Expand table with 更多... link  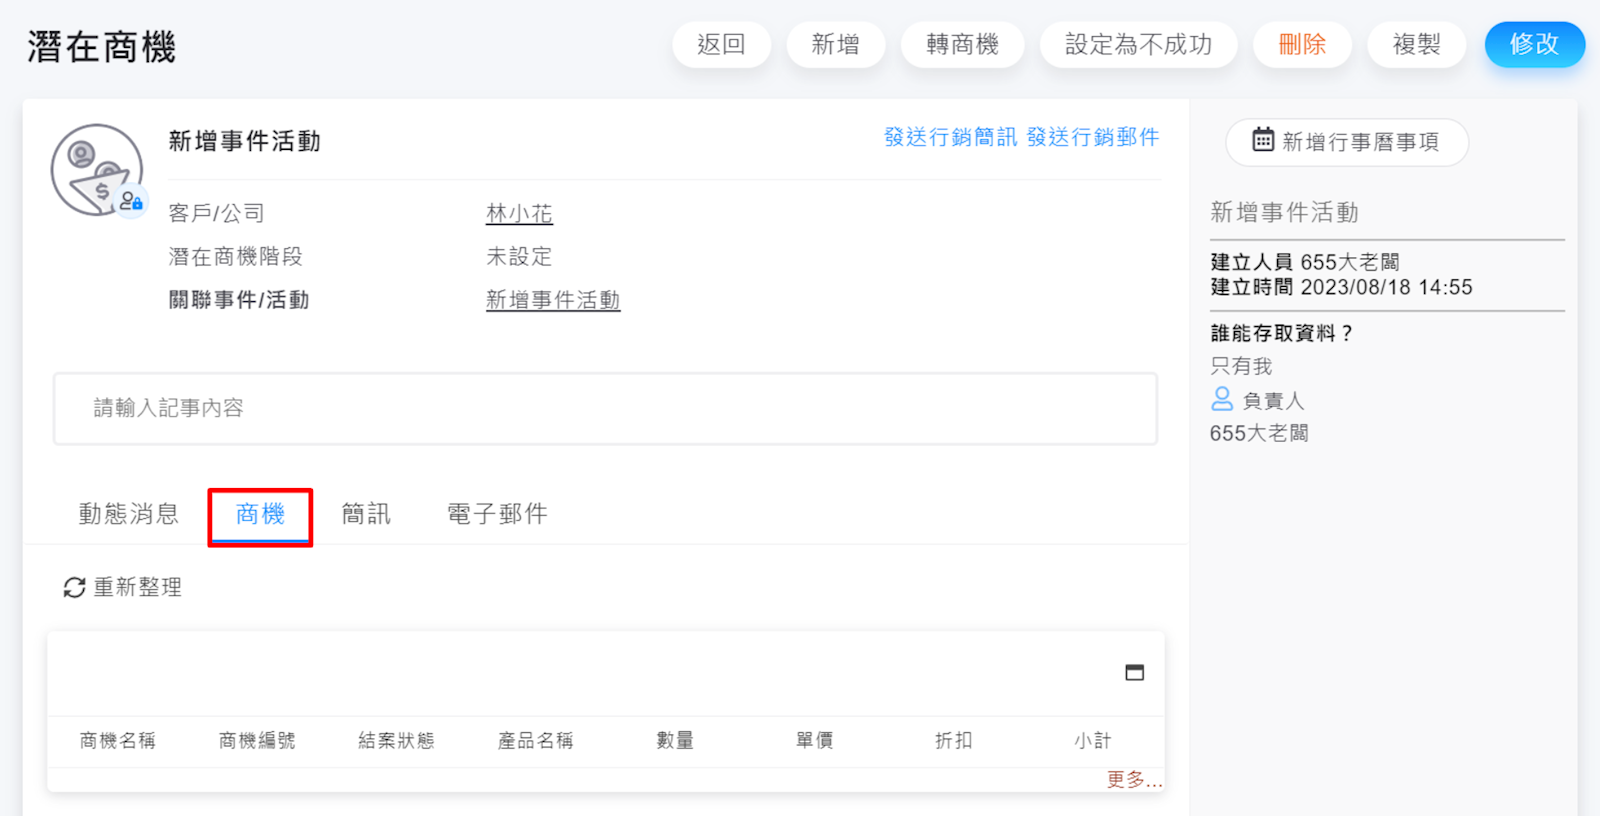point(1134,780)
